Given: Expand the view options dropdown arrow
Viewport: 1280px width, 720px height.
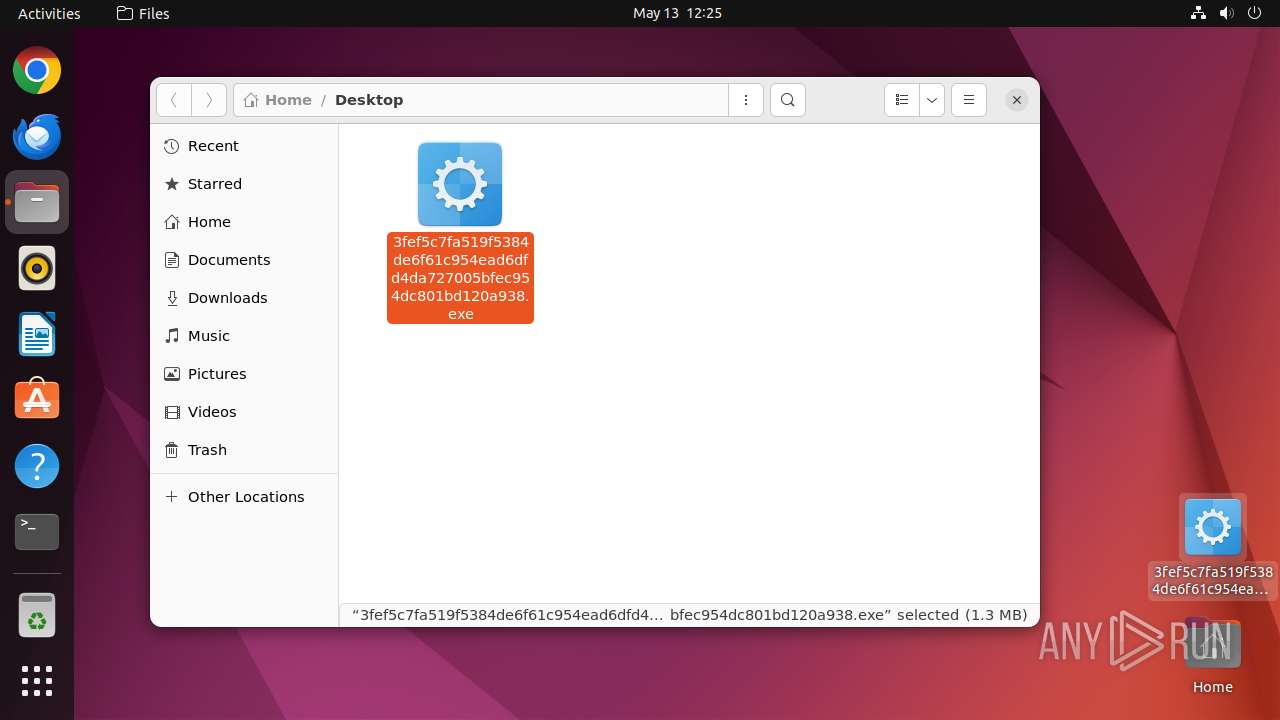Looking at the screenshot, I should pyautogui.click(x=932, y=100).
